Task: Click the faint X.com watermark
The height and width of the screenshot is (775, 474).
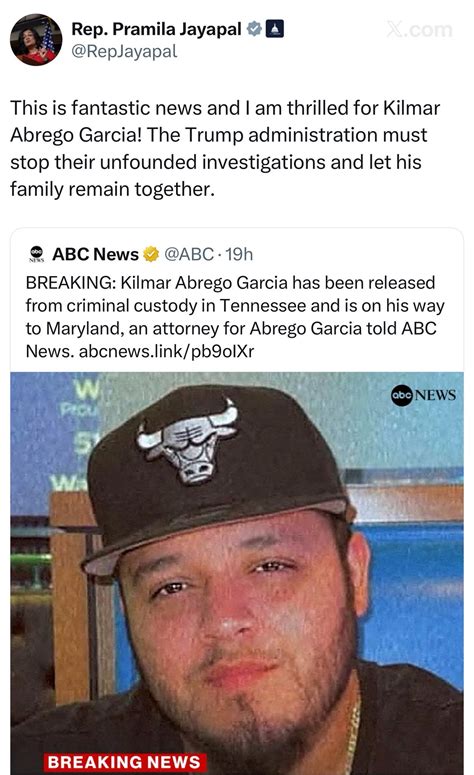Action: pyautogui.click(x=419, y=30)
